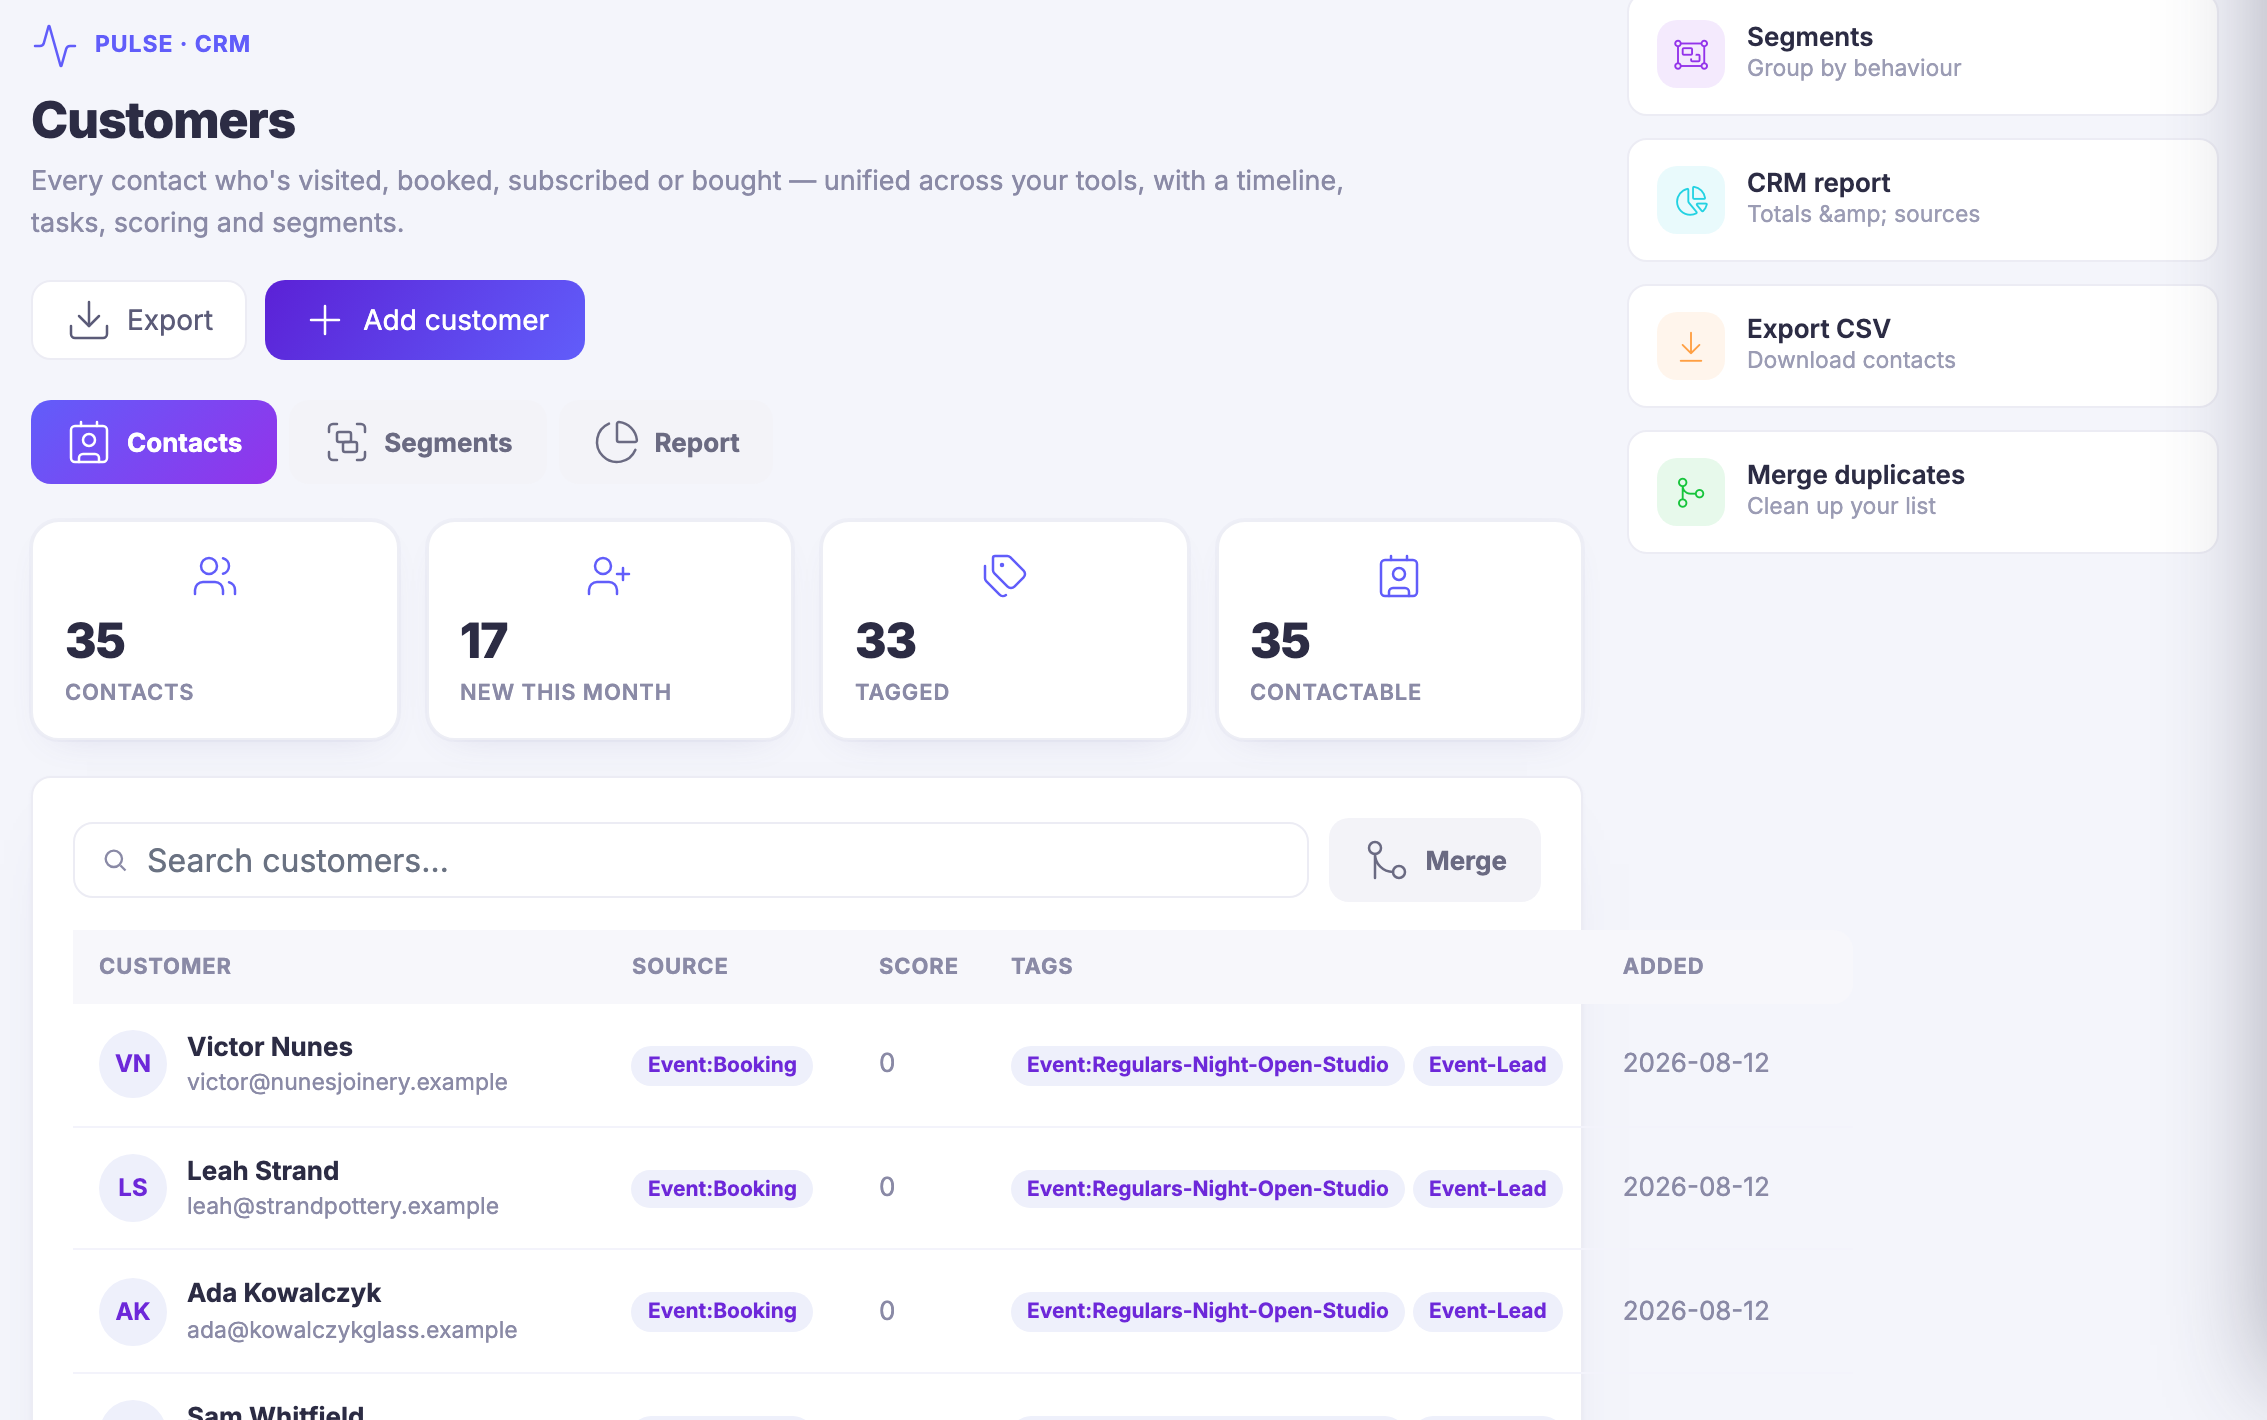This screenshot has width=2267, height=1420.
Task: Click the teal CRM report pie icon
Action: 1691,200
